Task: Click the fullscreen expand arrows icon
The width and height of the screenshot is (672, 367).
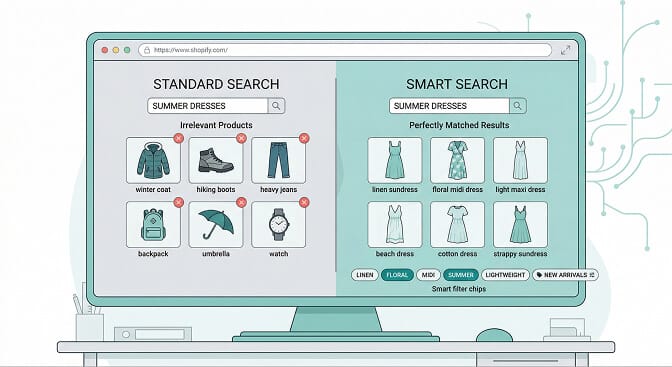Action: (x=565, y=50)
